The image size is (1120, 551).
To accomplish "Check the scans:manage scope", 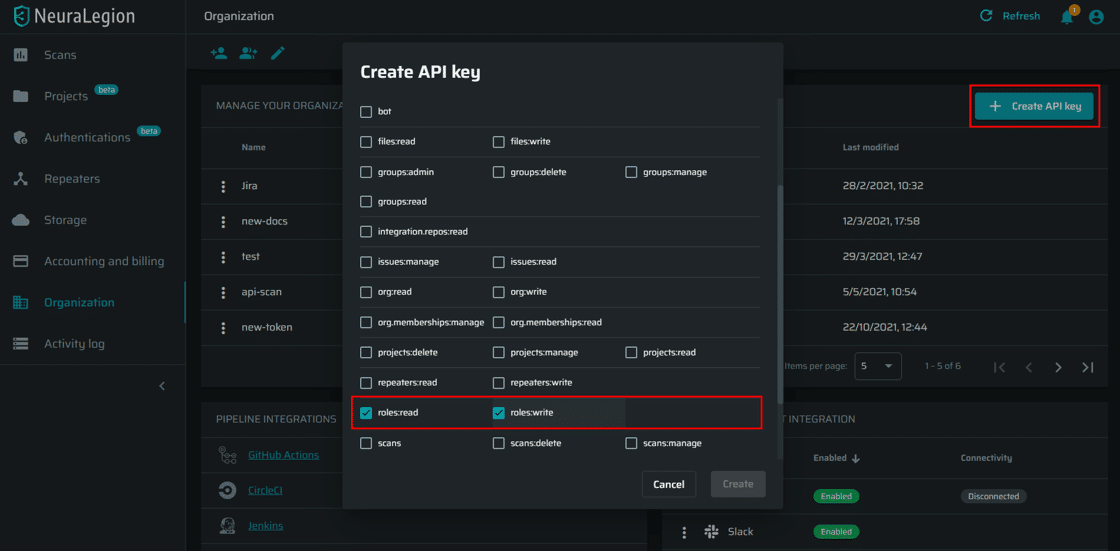I will pos(631,443).
